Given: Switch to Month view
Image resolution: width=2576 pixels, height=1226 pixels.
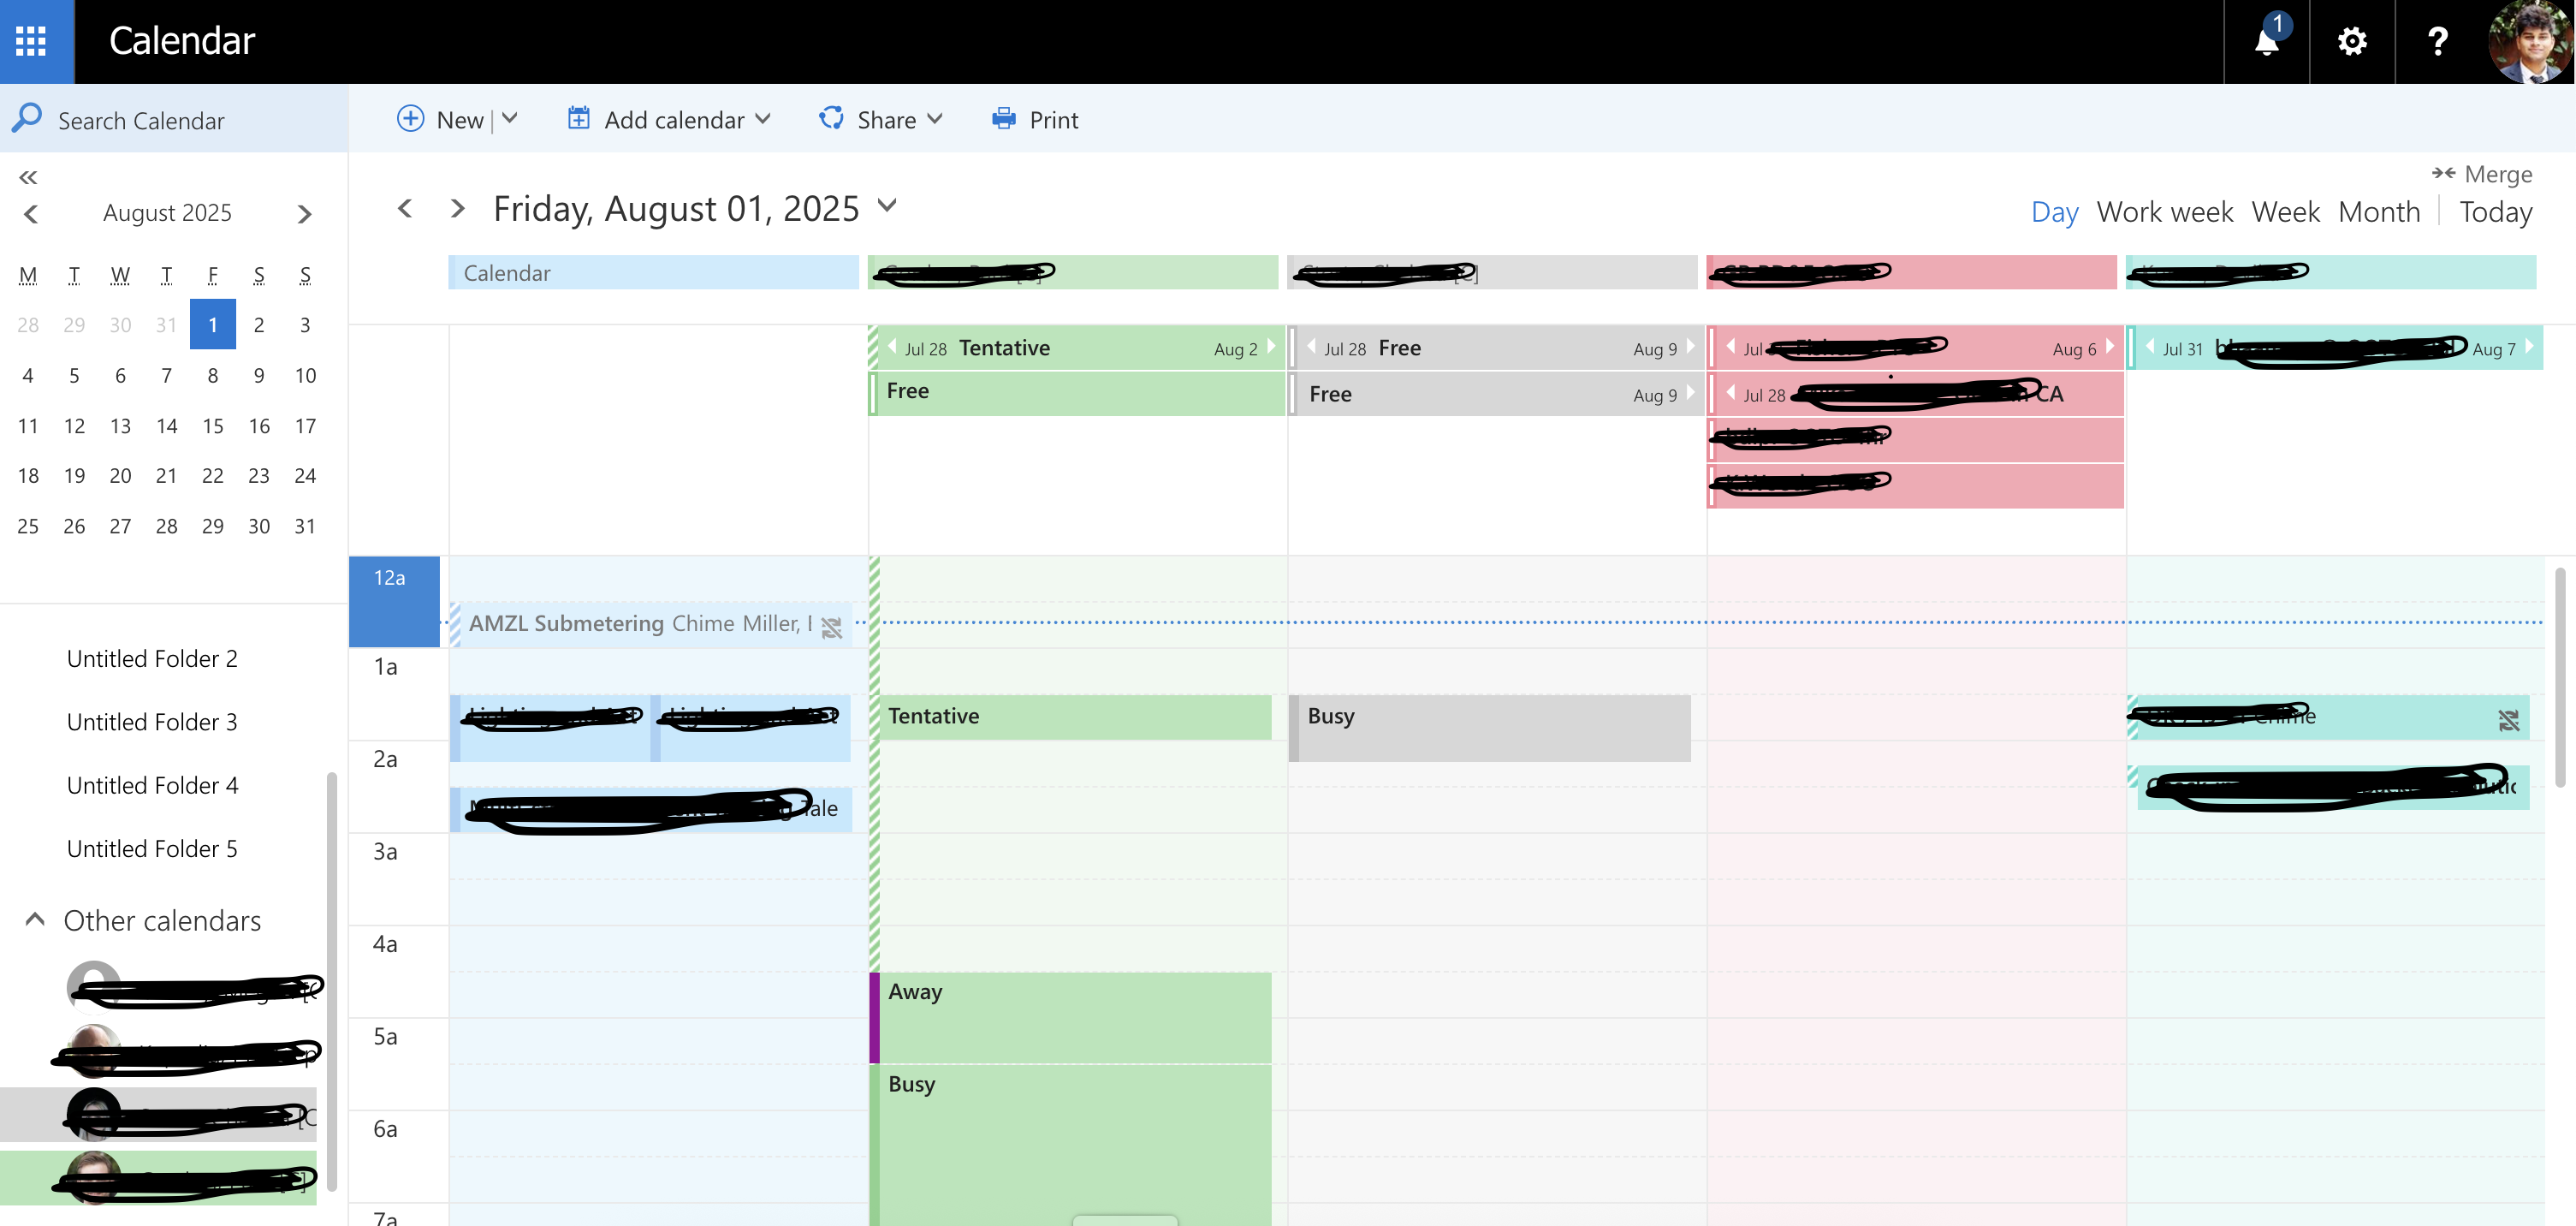Looking at the screenshot, I should pyautogui.click(x=2379, y=212).
